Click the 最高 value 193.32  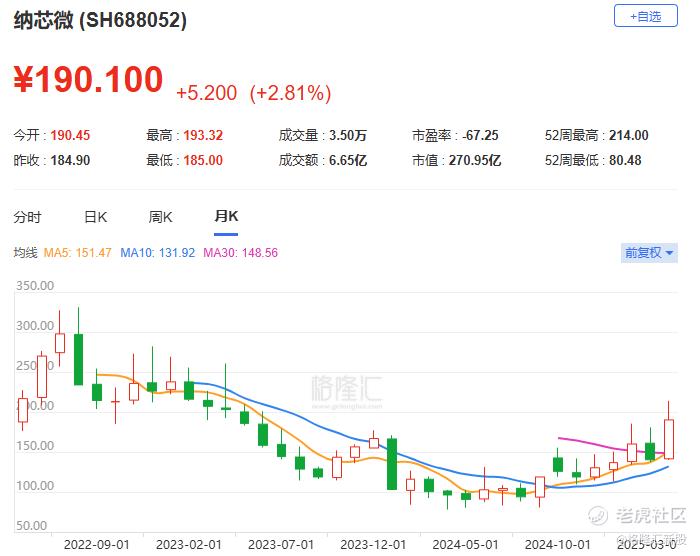[x=203, y=135]
